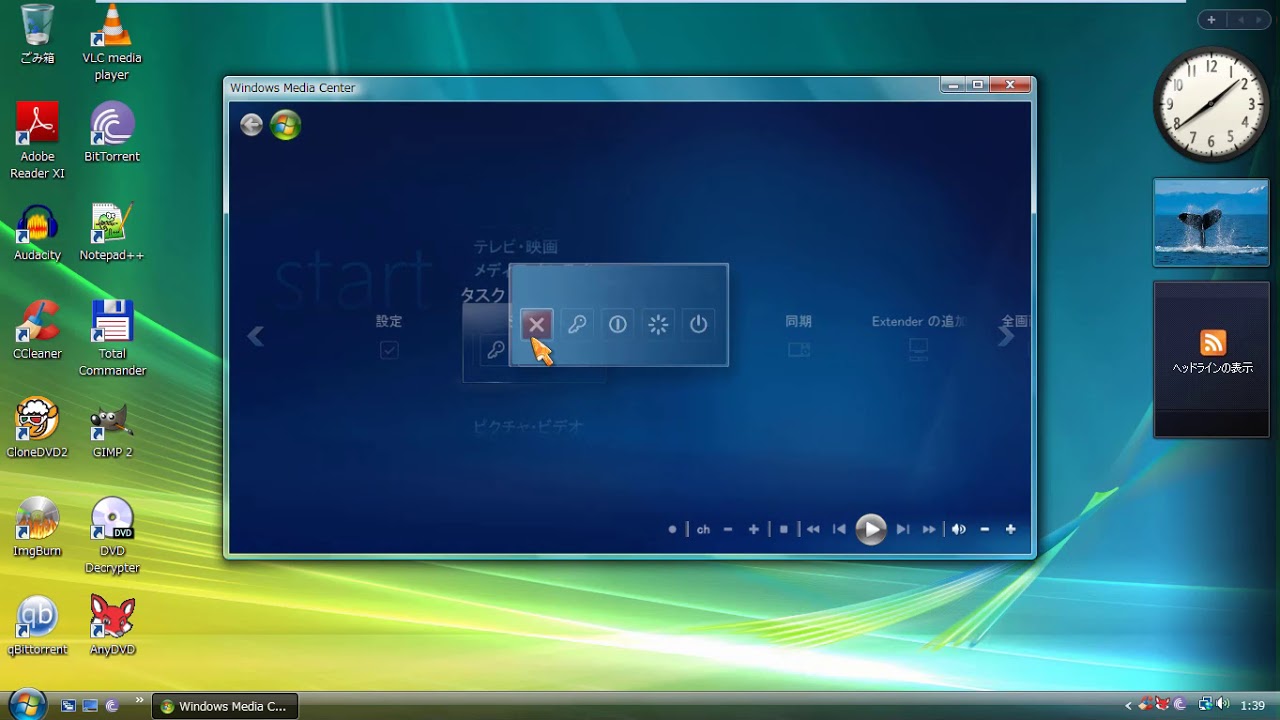Open Notepad++ desktop shortcut
1280x720 pixels.
112,232
